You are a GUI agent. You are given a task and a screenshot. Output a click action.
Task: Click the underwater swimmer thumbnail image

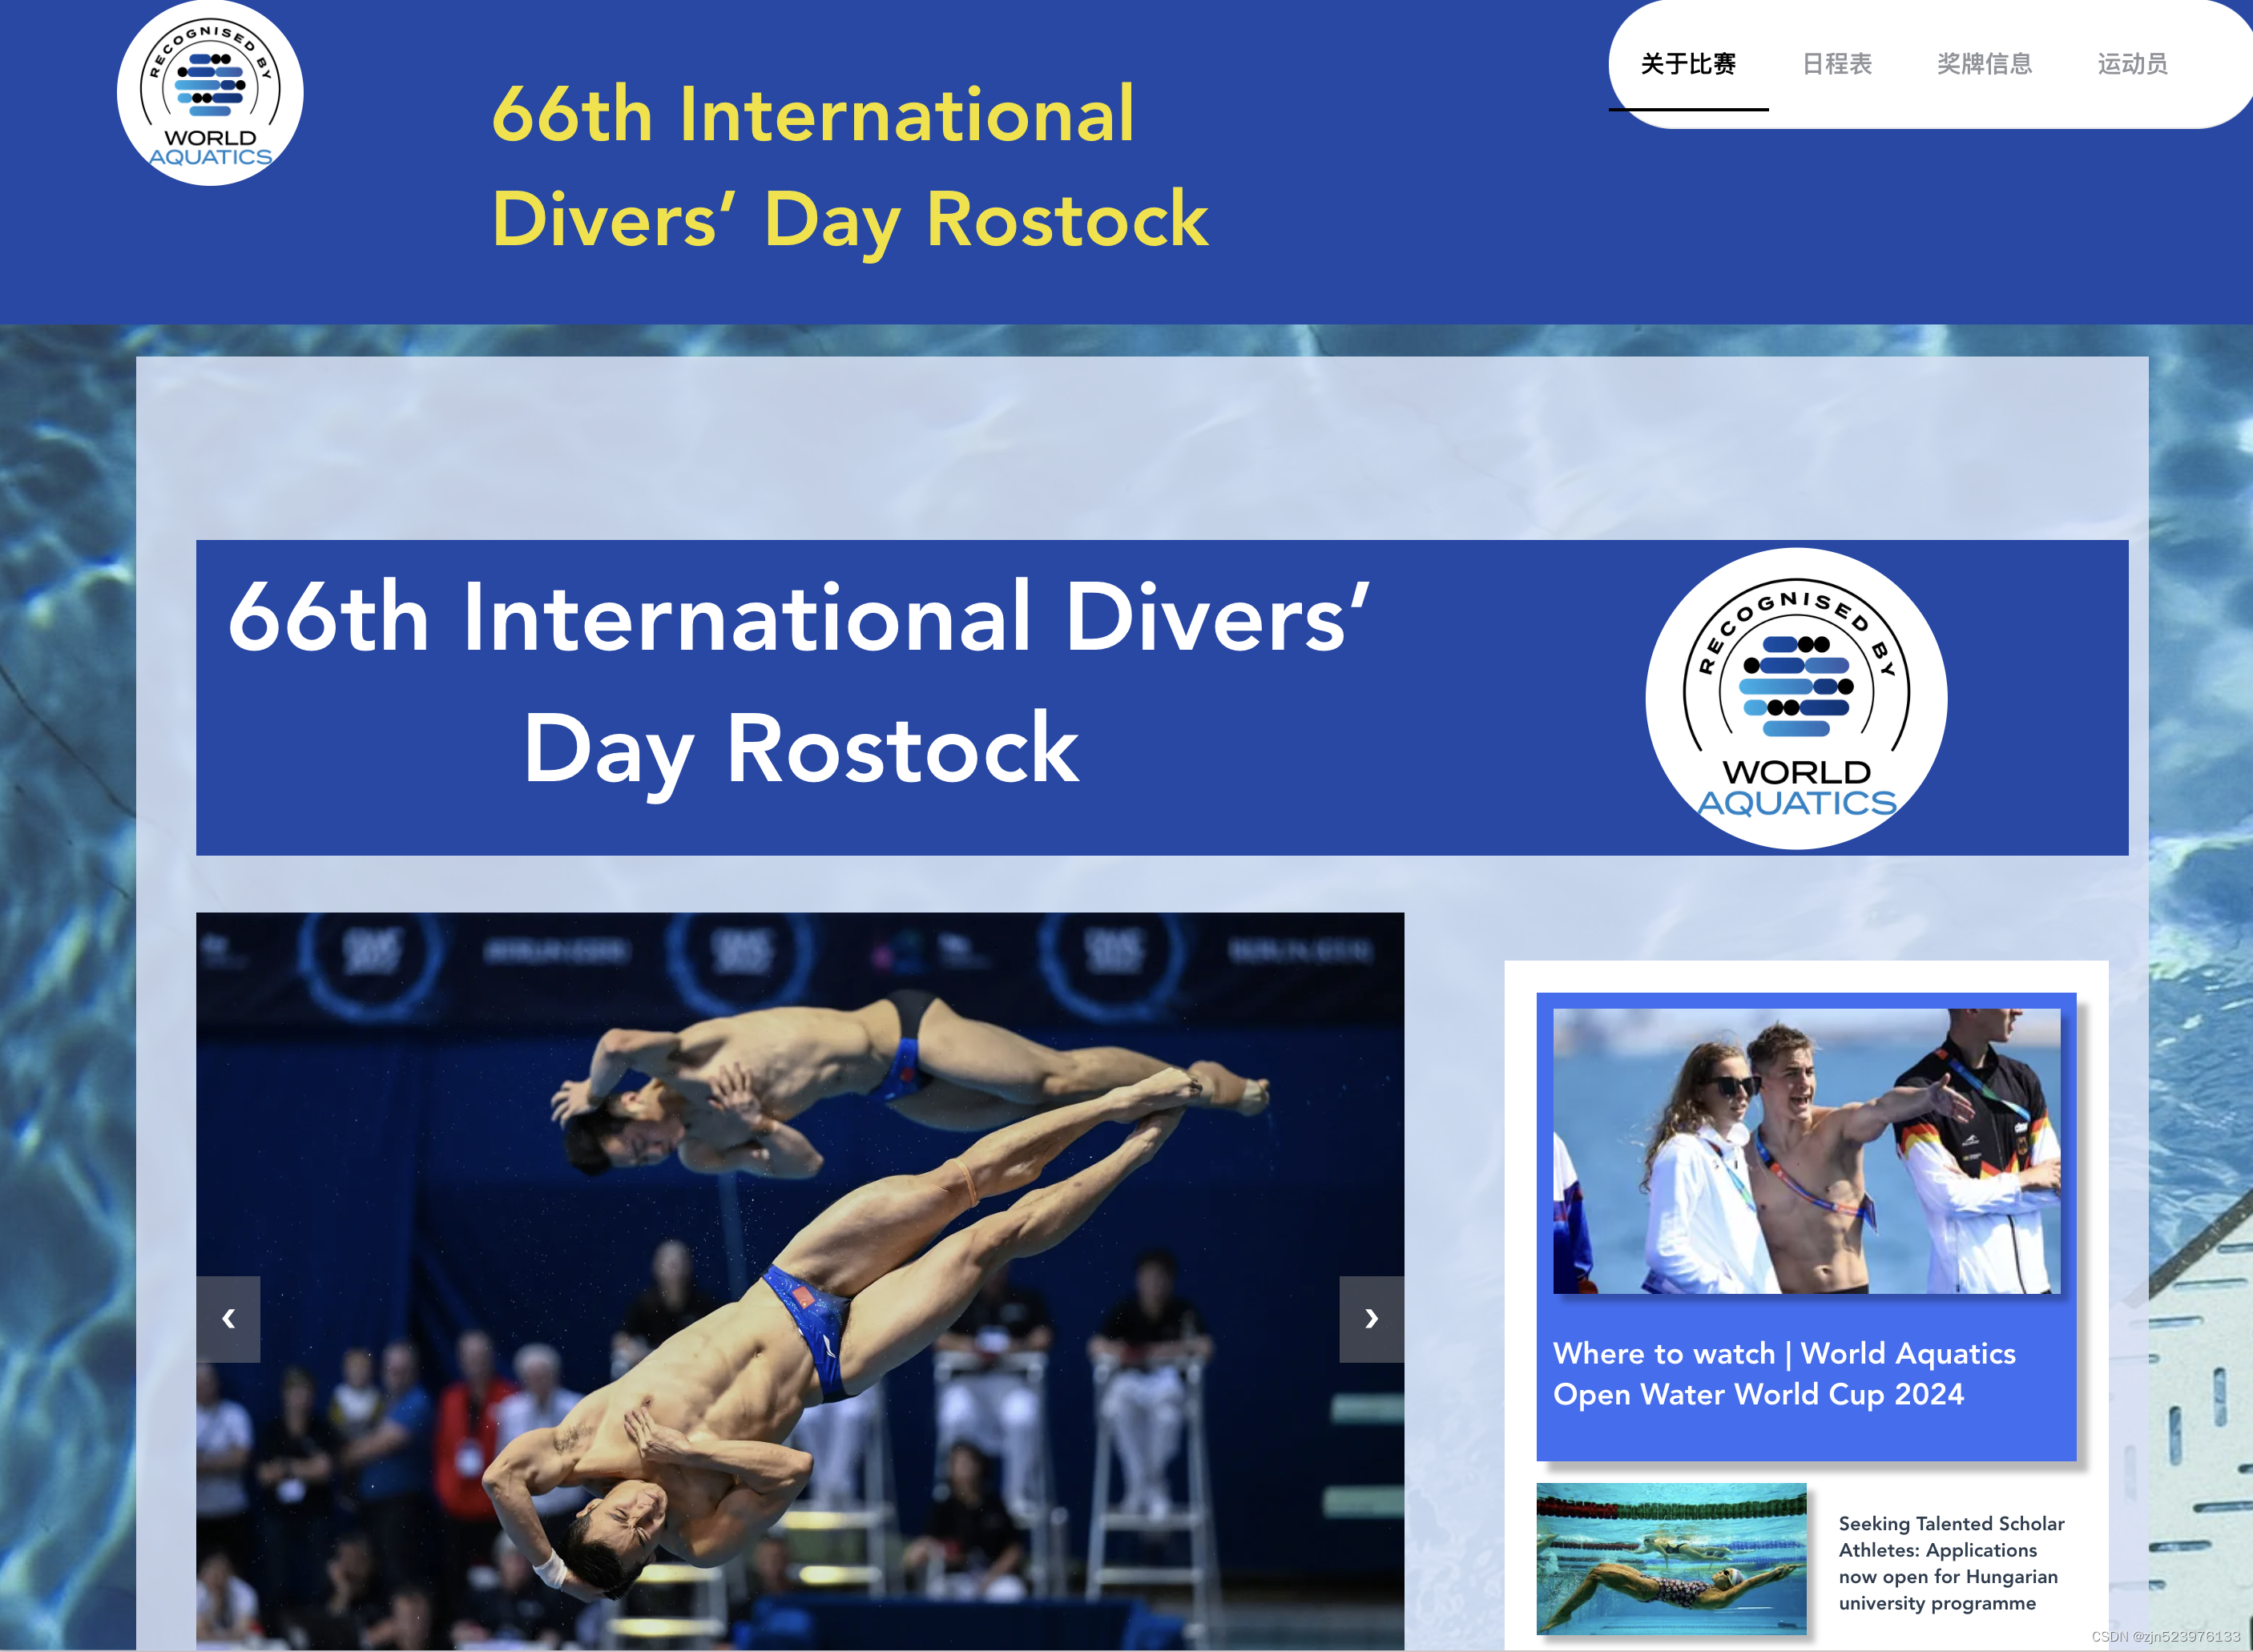(x=1671, y=1558)
